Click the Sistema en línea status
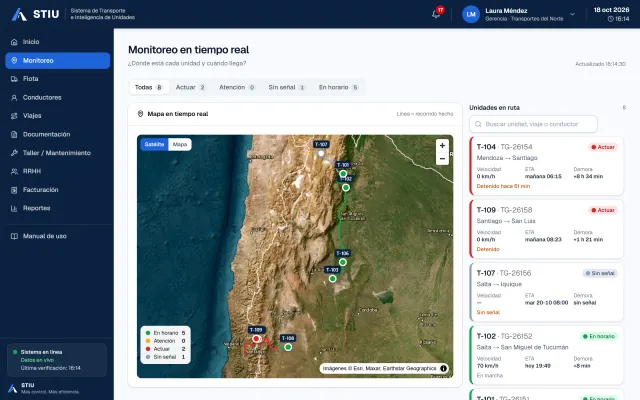This screenshot has height=400, width=640. pyautogui.click(x=41, y=352)
